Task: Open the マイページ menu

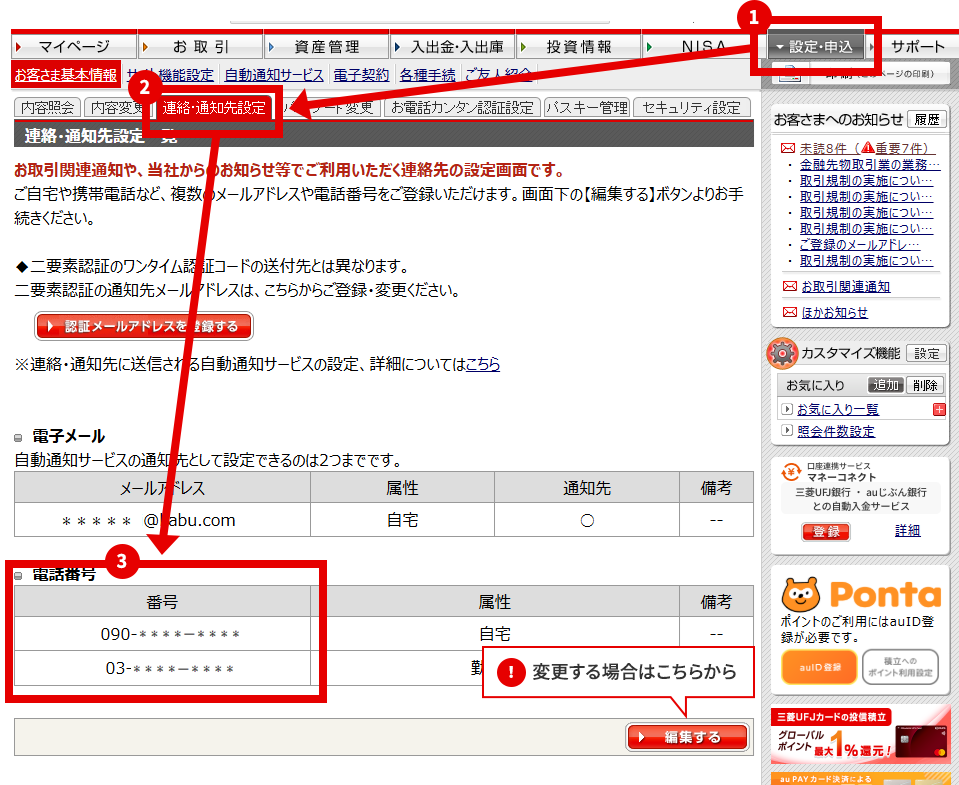Action: click(x=73, y=46)
